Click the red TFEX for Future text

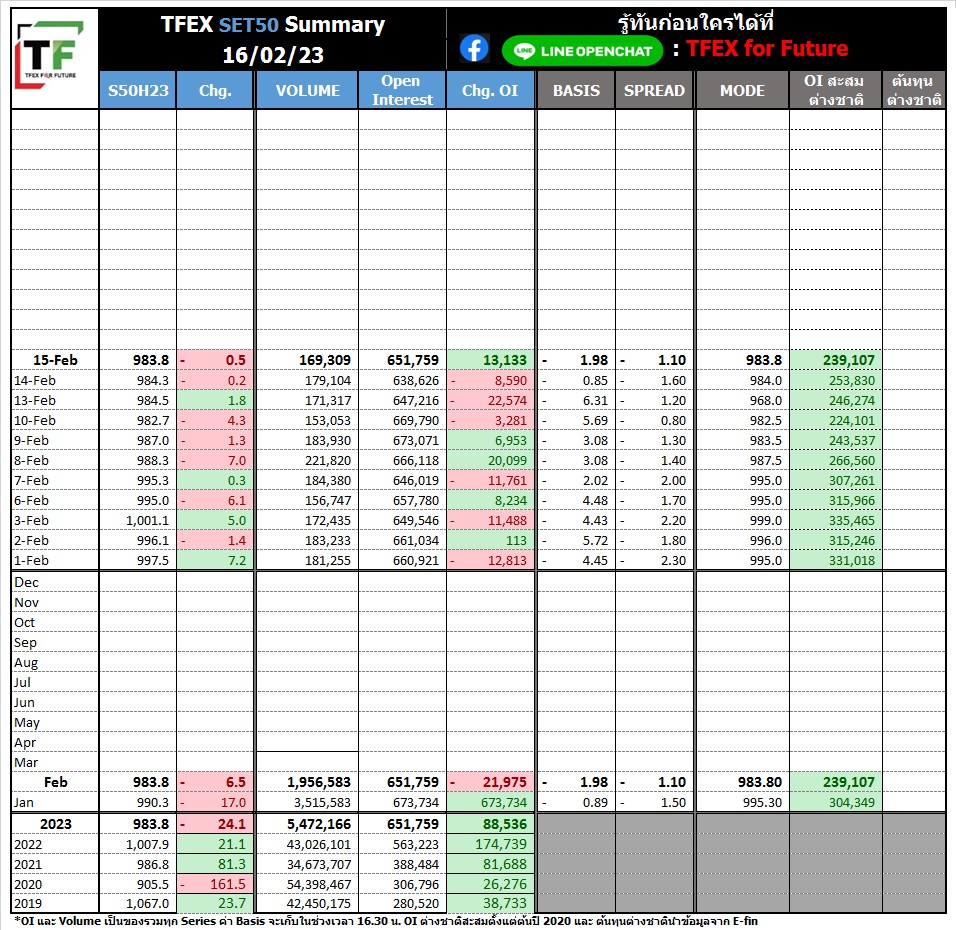pyautogui.click(x=767, y=48)
